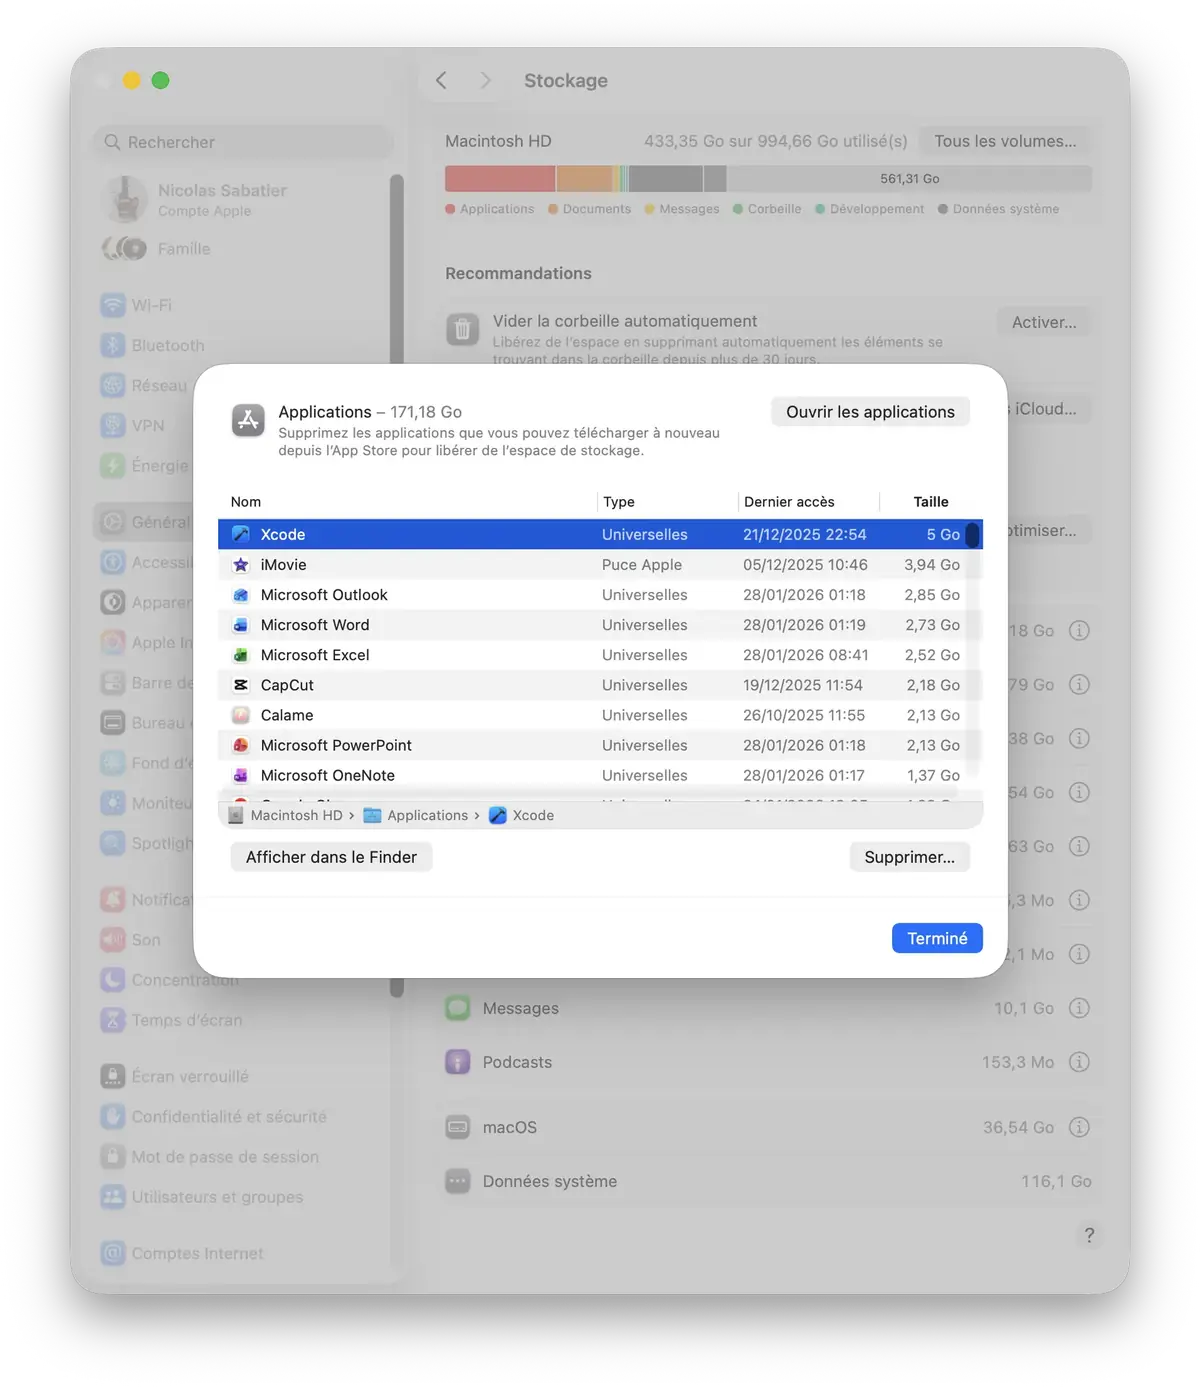
Task: Click the purple Podcasts icon
Action: 457,1062
